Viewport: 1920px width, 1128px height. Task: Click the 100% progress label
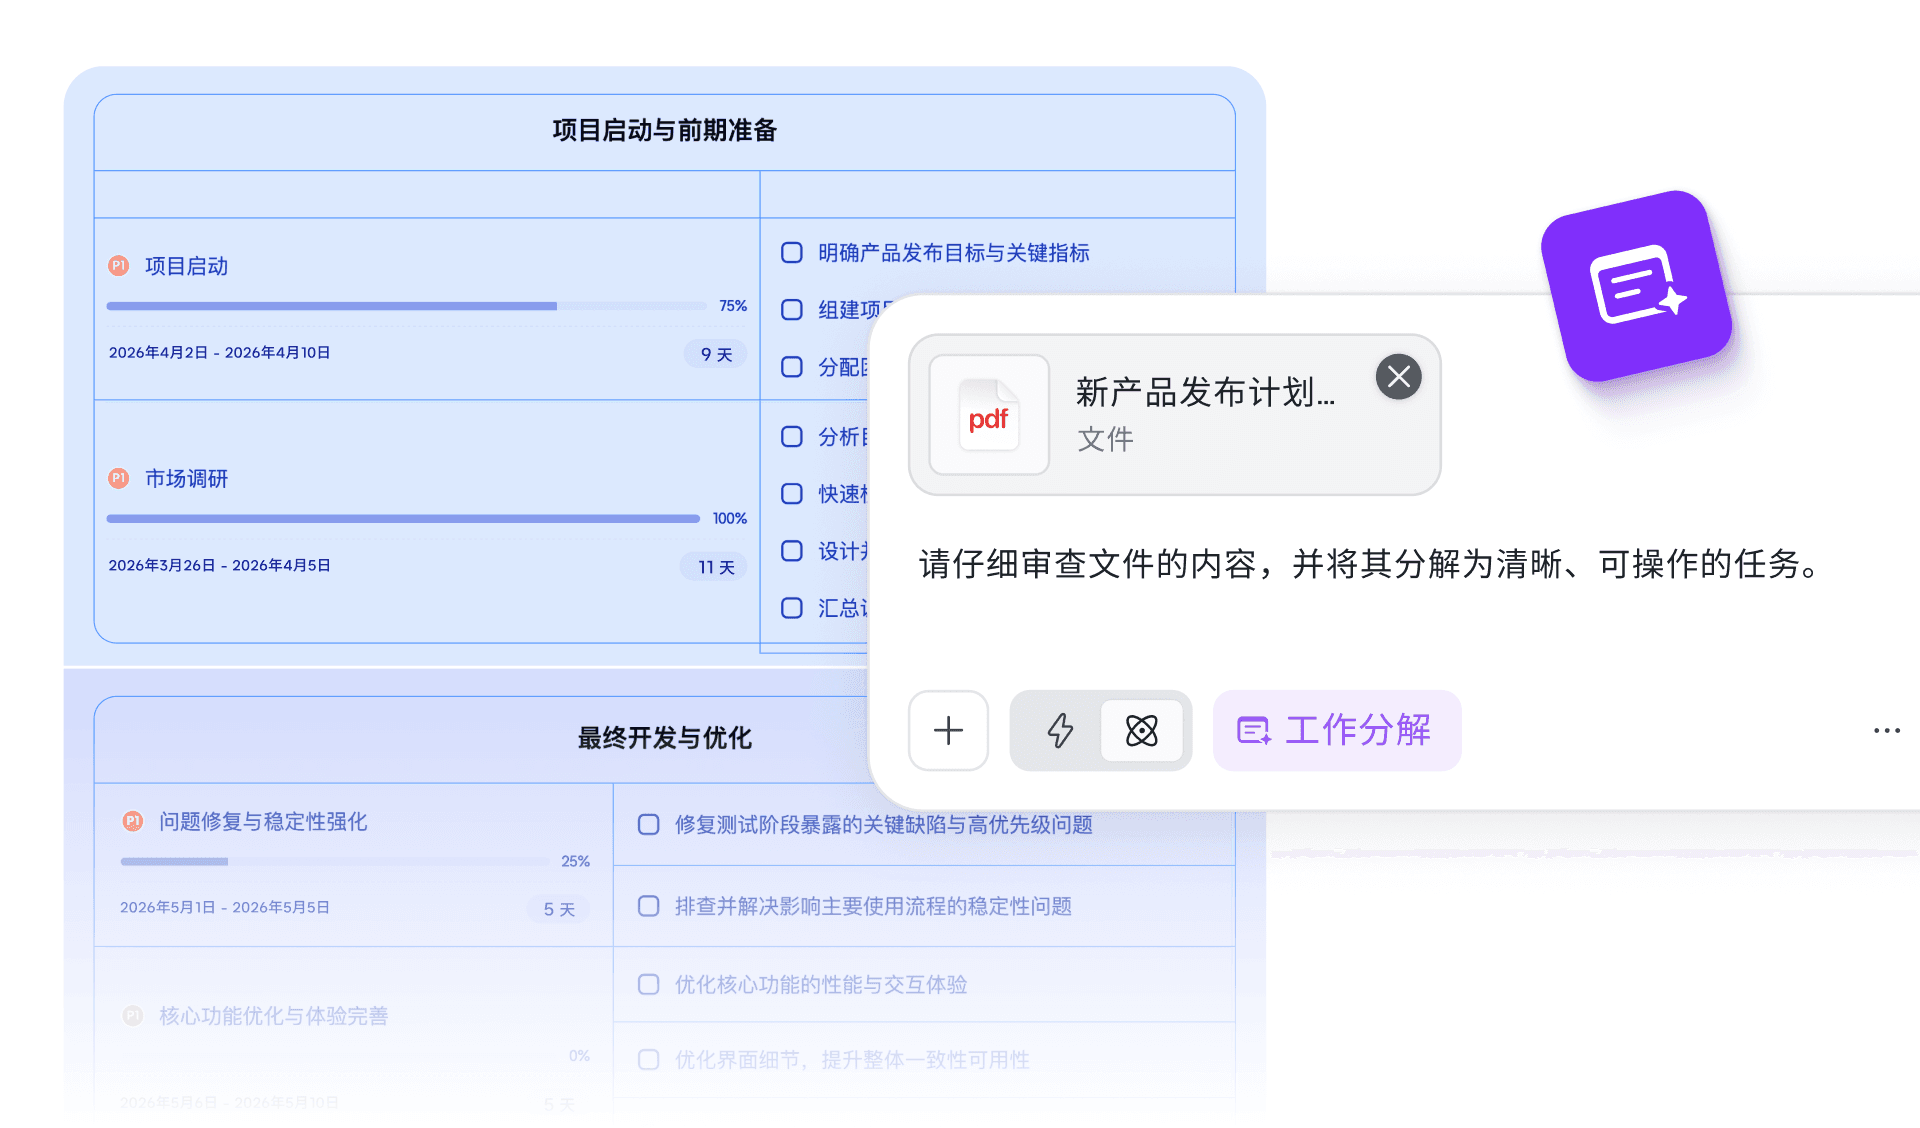point(730,519)
